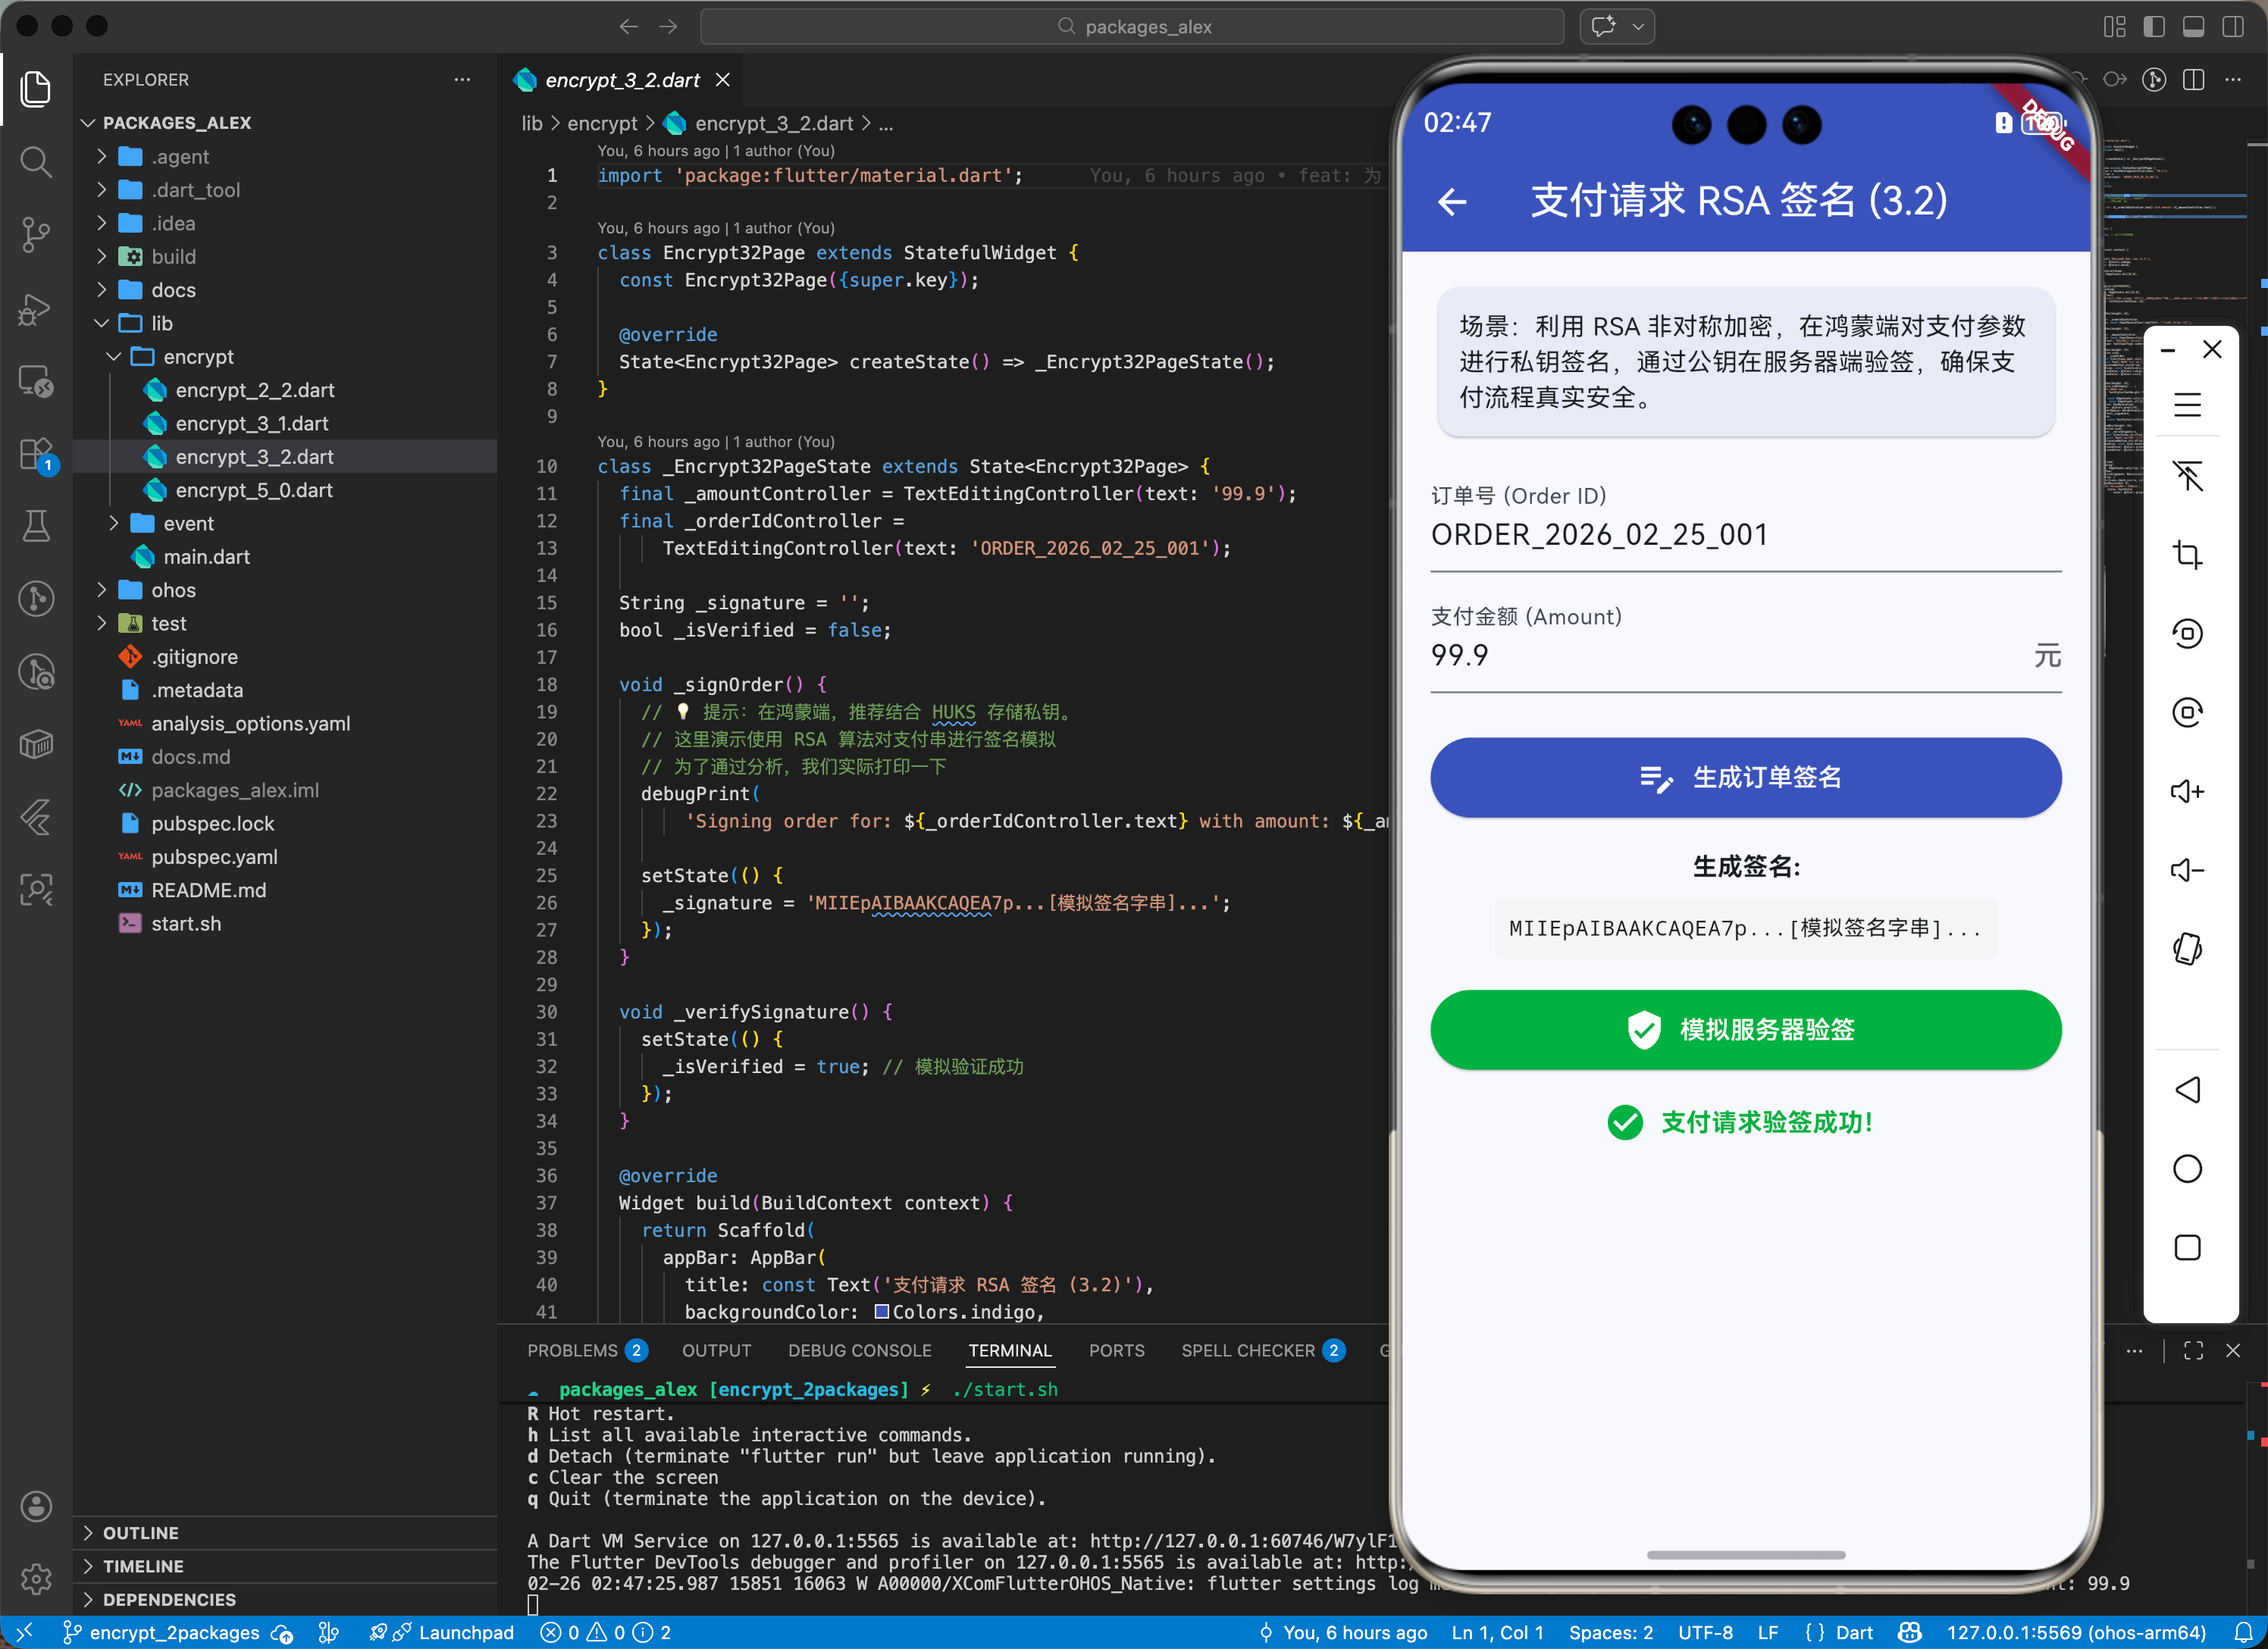Collapse the encrypt folder
Image resolution: width=2268 pixels, height=1649 pixels.
tap(198, 357)
